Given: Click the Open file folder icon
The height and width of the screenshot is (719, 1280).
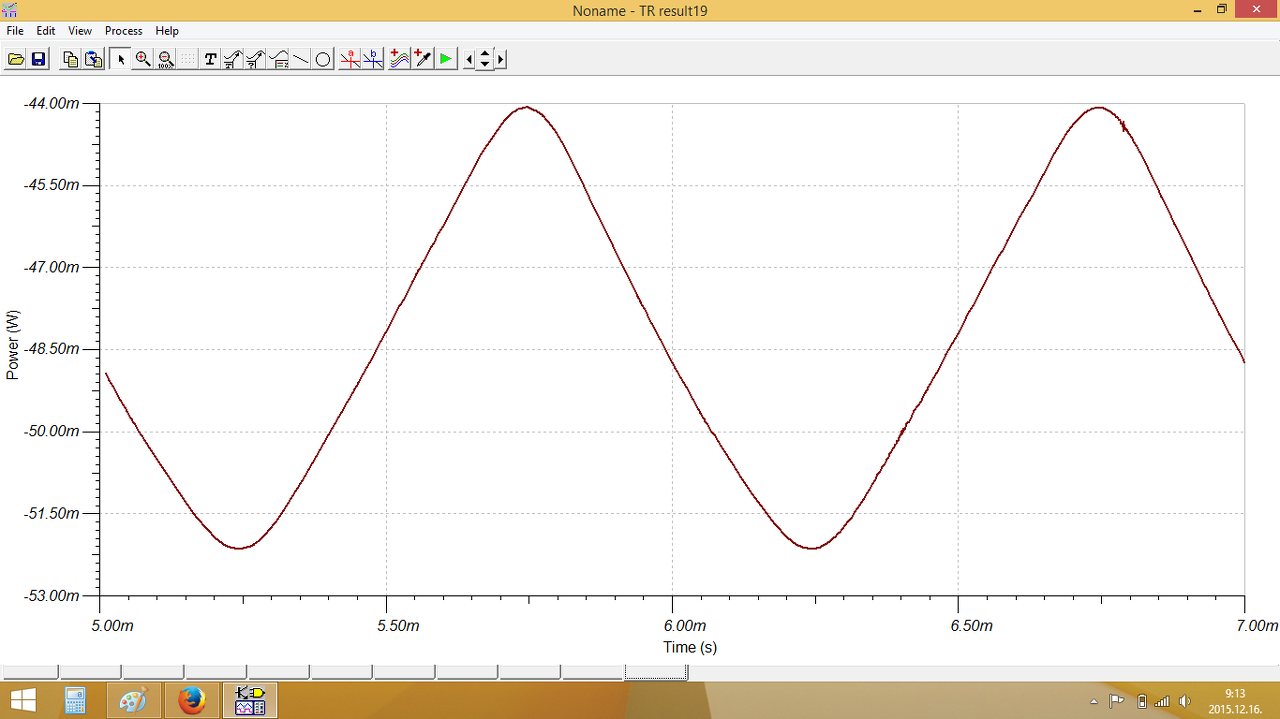Looking at the screenshot, I should coord(16,59).
